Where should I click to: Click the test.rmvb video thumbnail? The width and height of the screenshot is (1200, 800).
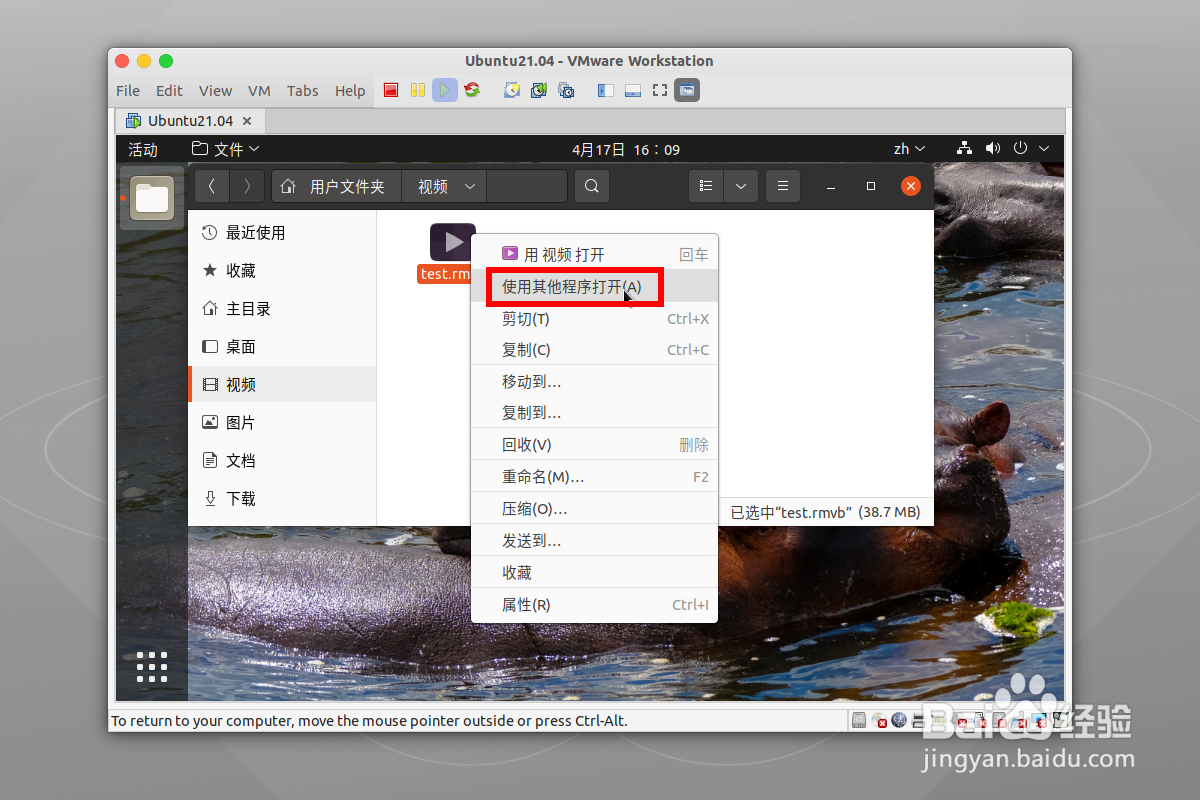click(452, 241)
